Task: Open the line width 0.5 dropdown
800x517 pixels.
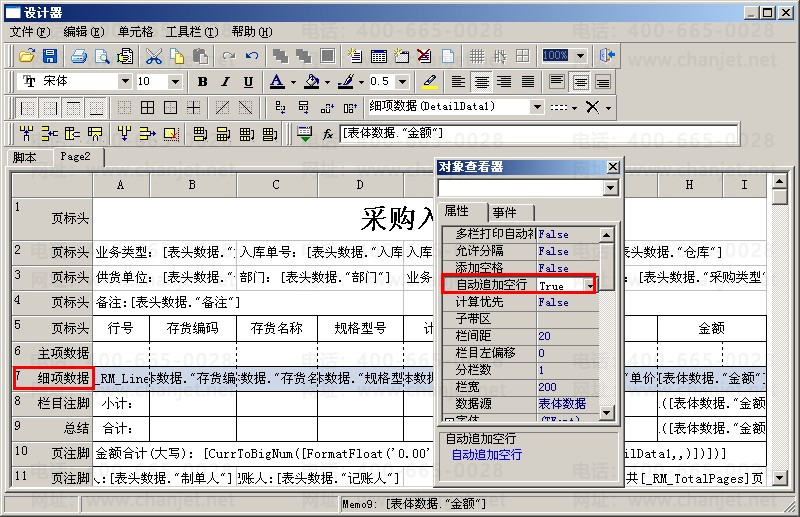Action: [x=403, y=81]
